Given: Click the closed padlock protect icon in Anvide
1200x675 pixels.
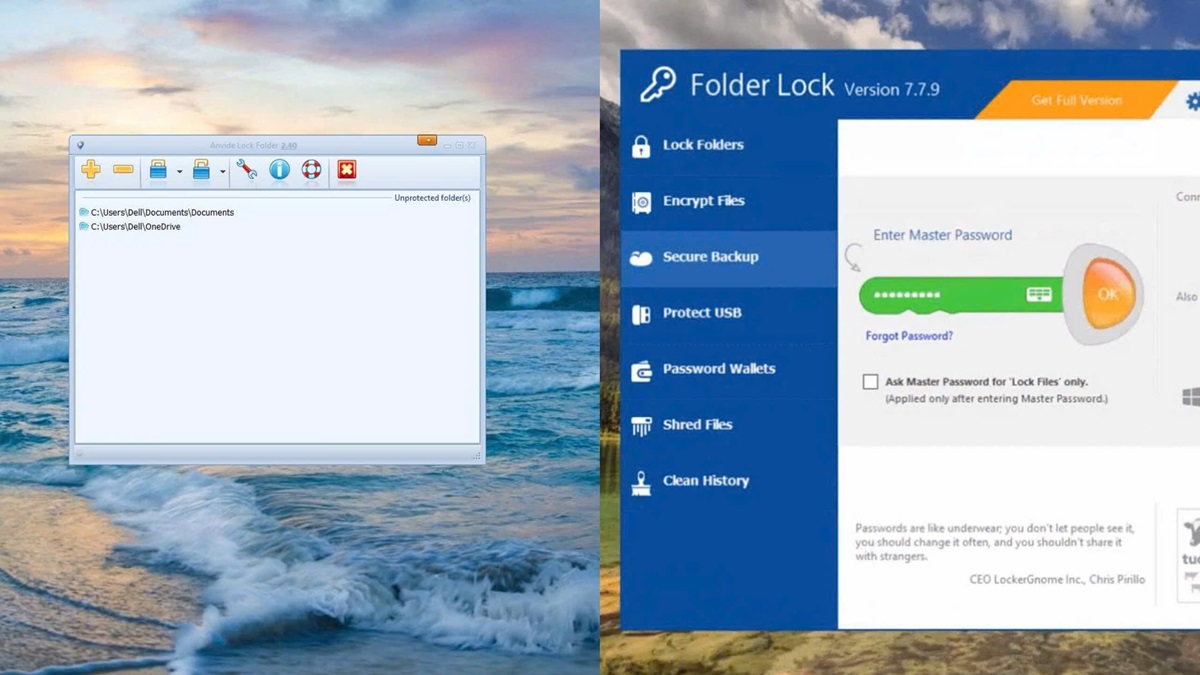Looking at the screenshot, I should pos(158,170).
